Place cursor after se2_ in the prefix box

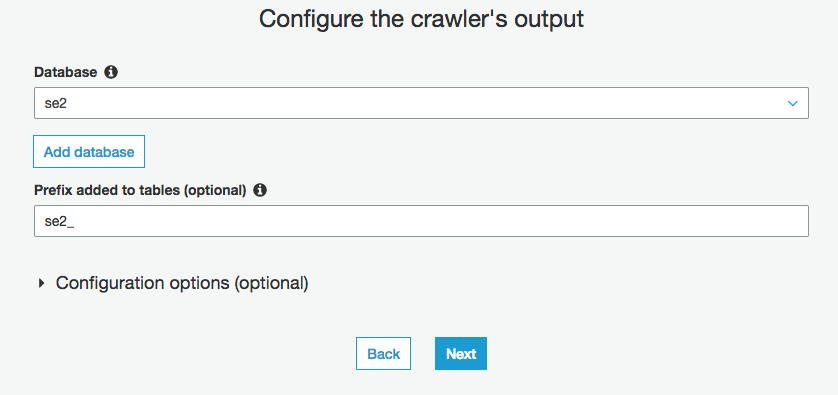point(76,221)
